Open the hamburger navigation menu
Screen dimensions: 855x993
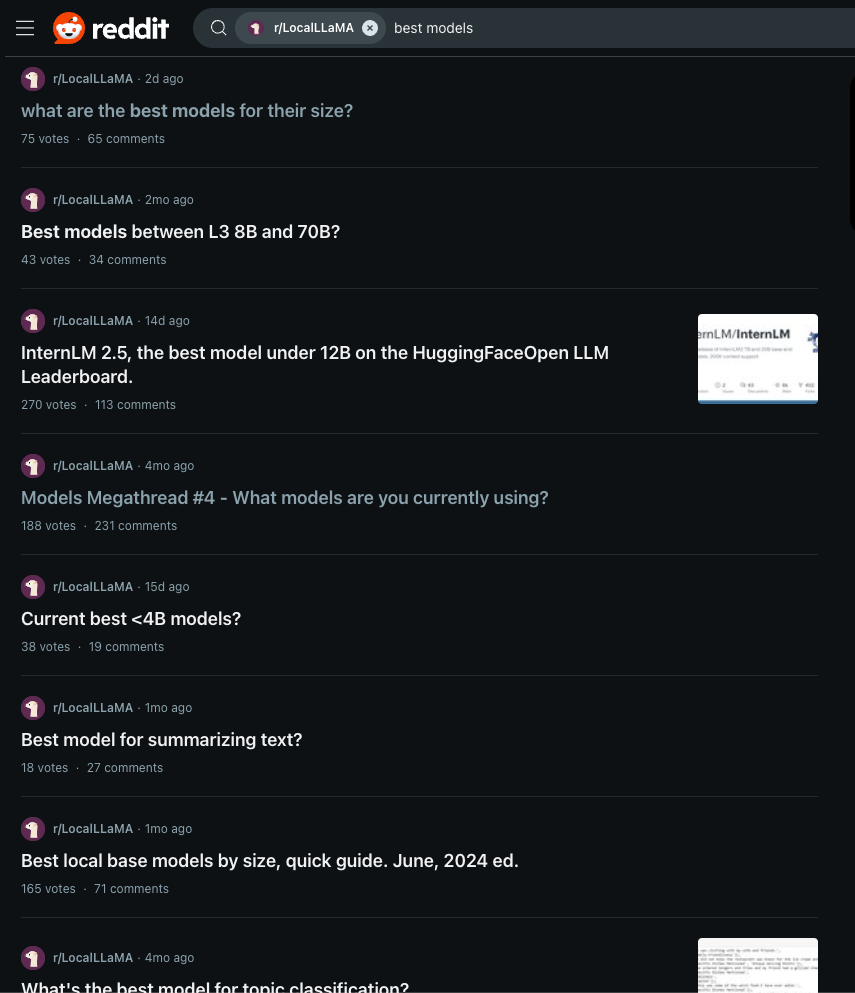(25, 28)
